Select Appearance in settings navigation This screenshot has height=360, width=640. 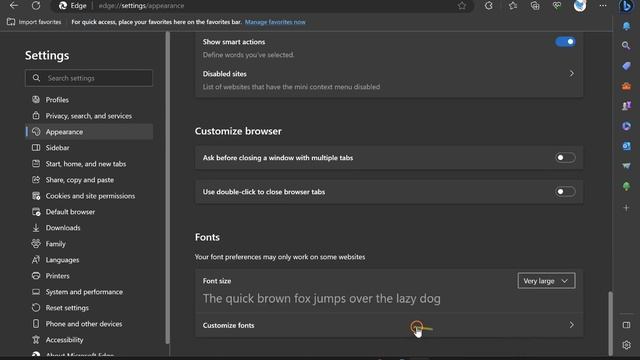(x=89, y=132)
